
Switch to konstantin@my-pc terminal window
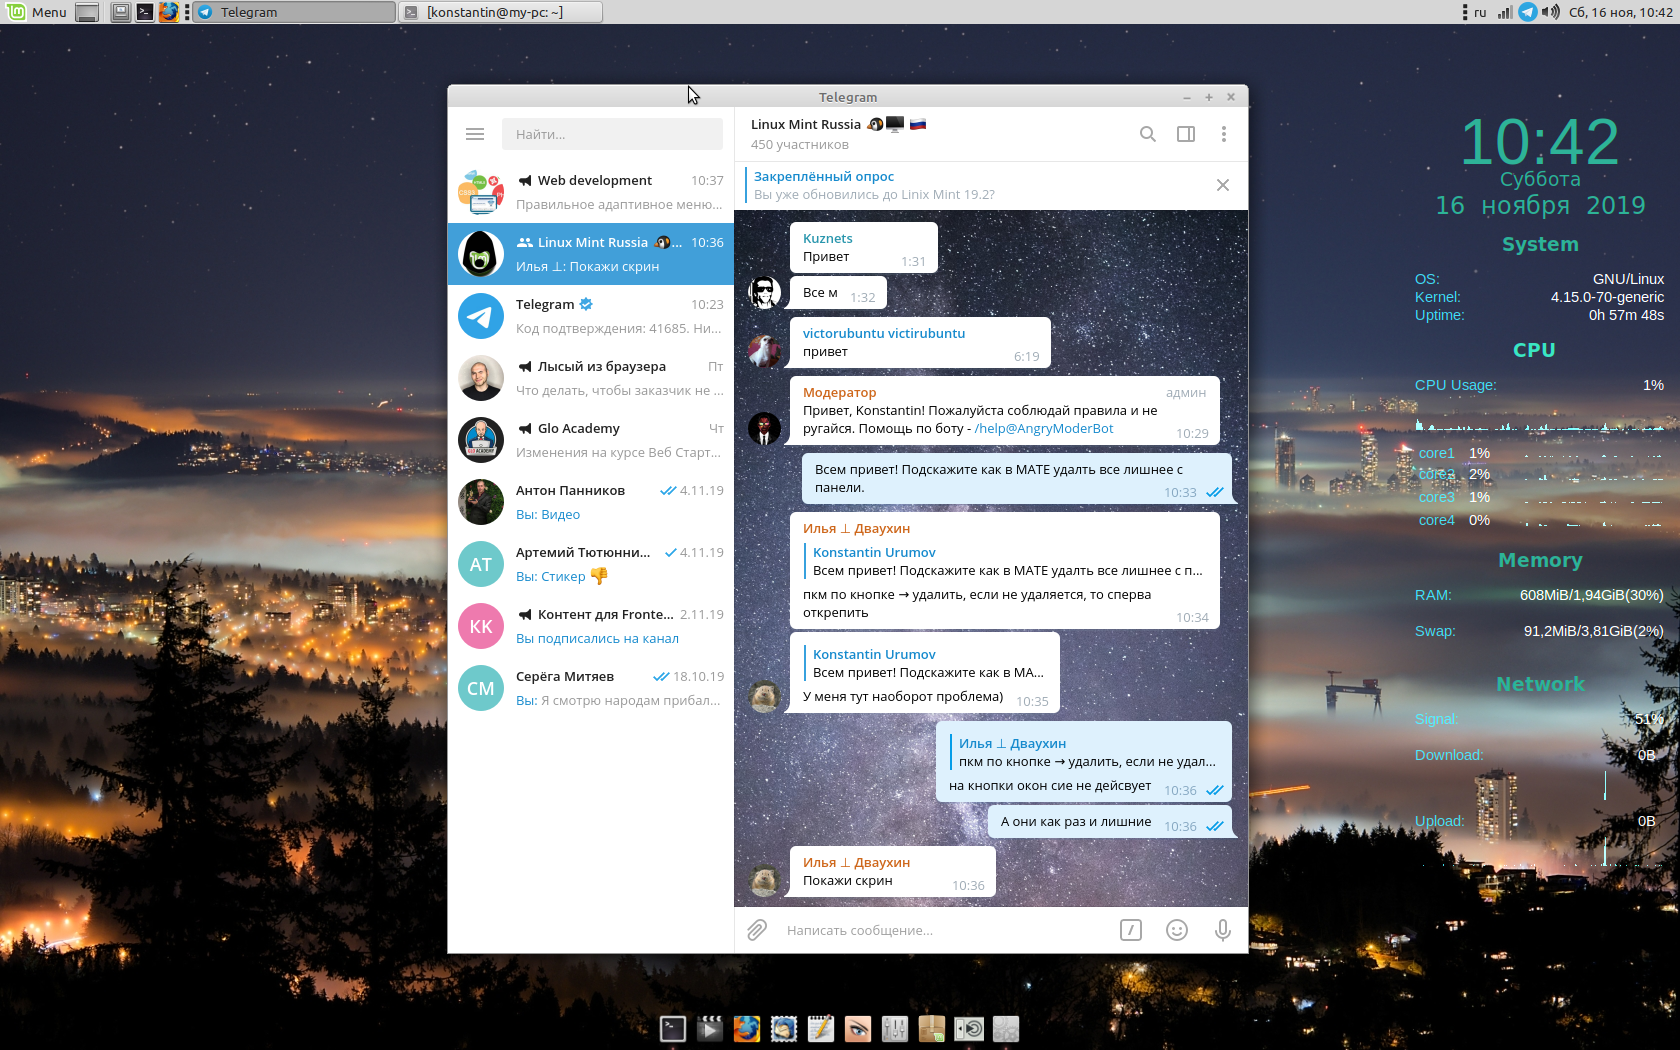501,12
